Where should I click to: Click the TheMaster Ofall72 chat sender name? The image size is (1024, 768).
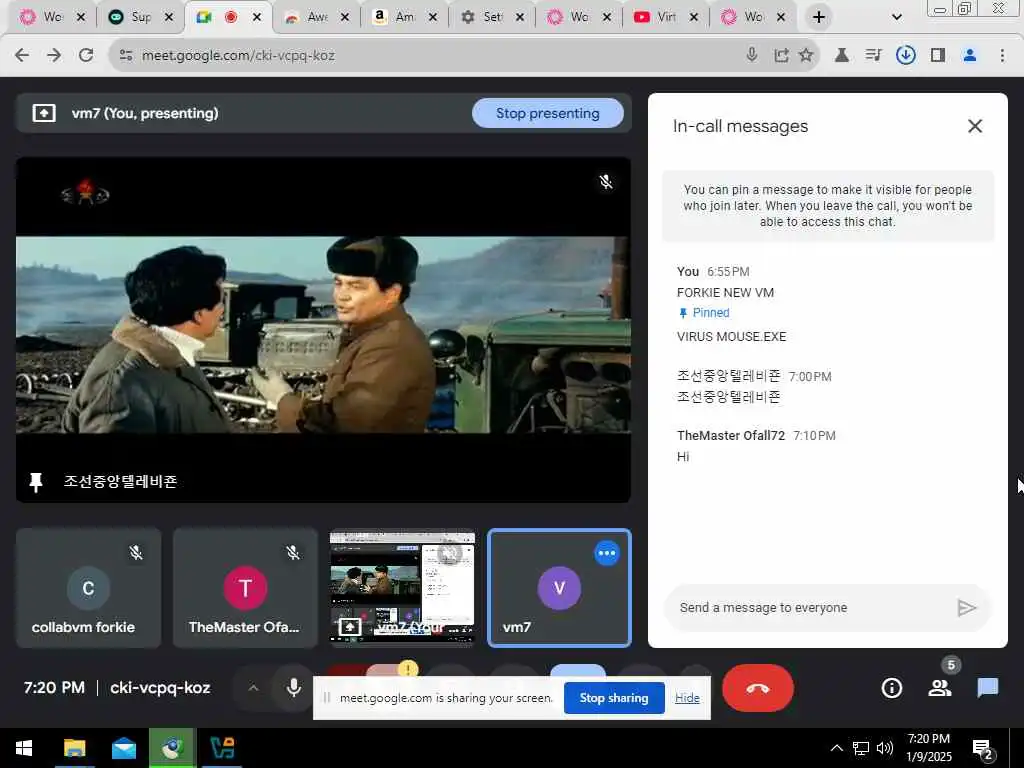click(x=731, y=436)
